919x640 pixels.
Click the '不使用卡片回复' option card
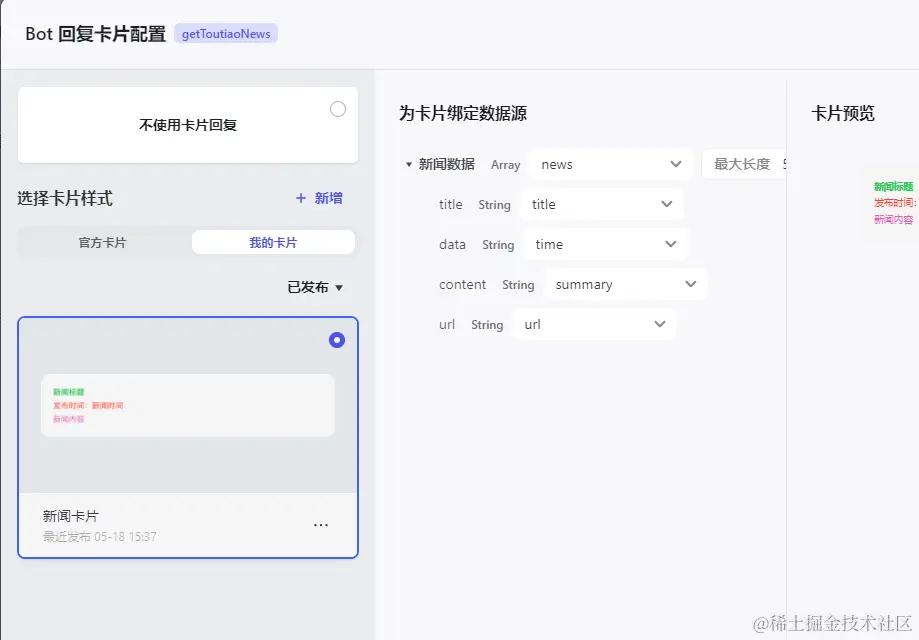[188, 125]
